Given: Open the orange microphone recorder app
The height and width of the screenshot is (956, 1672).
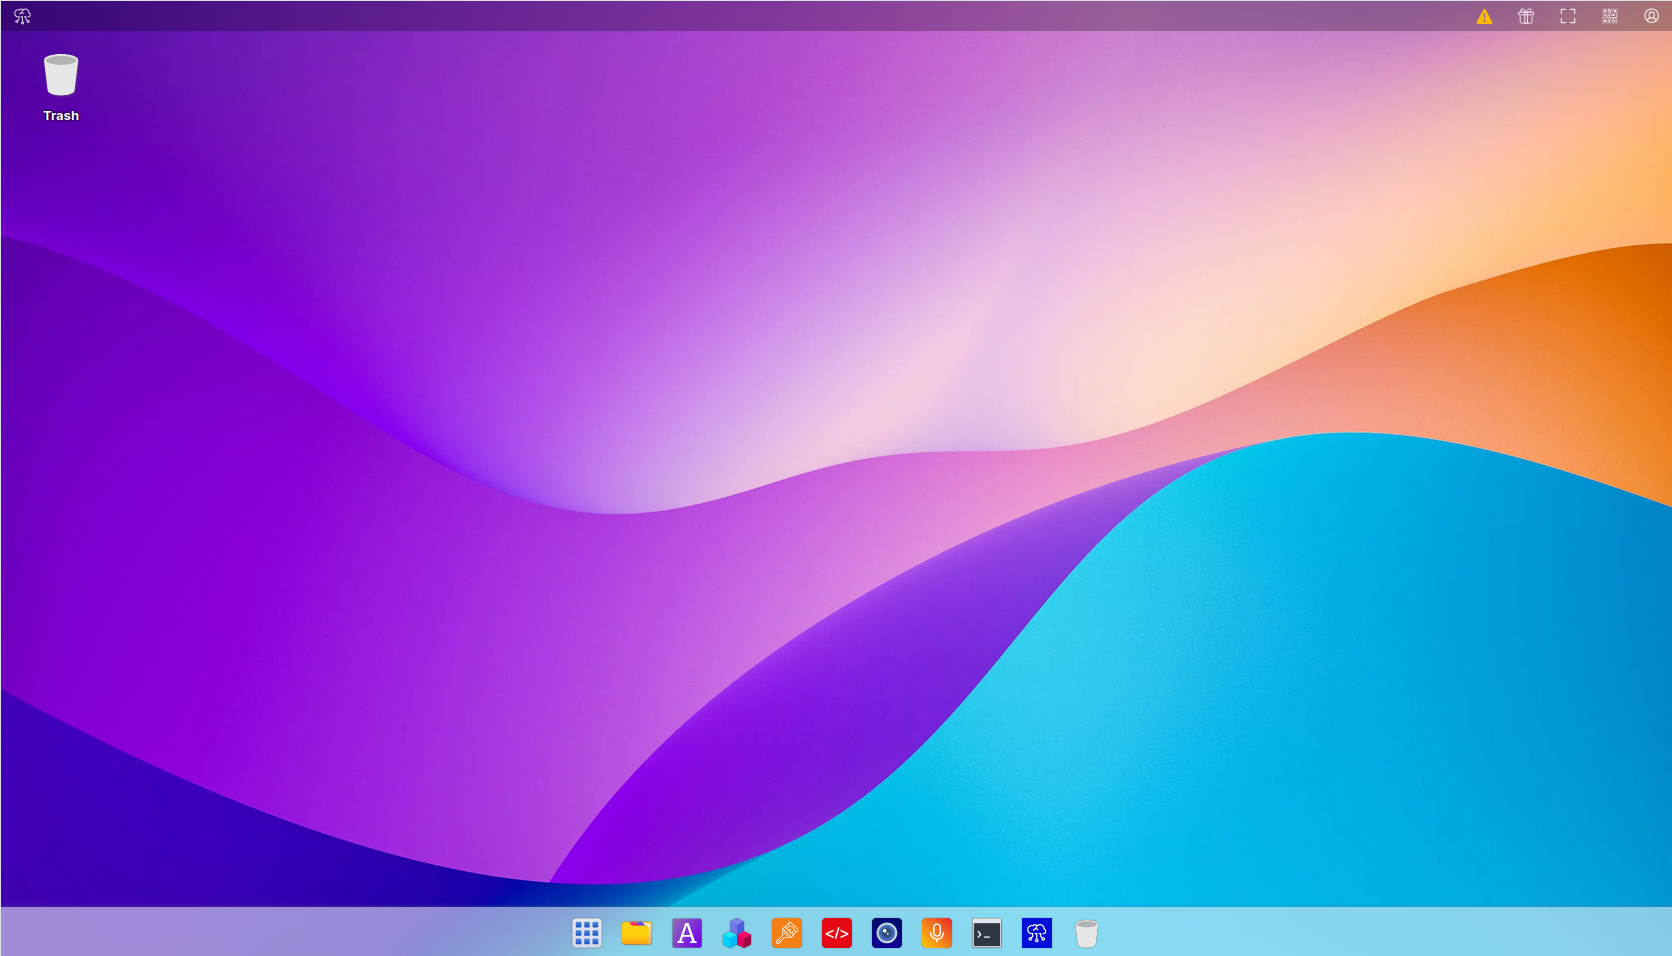Looking at the screenshot, I should [x=937, y=933].
